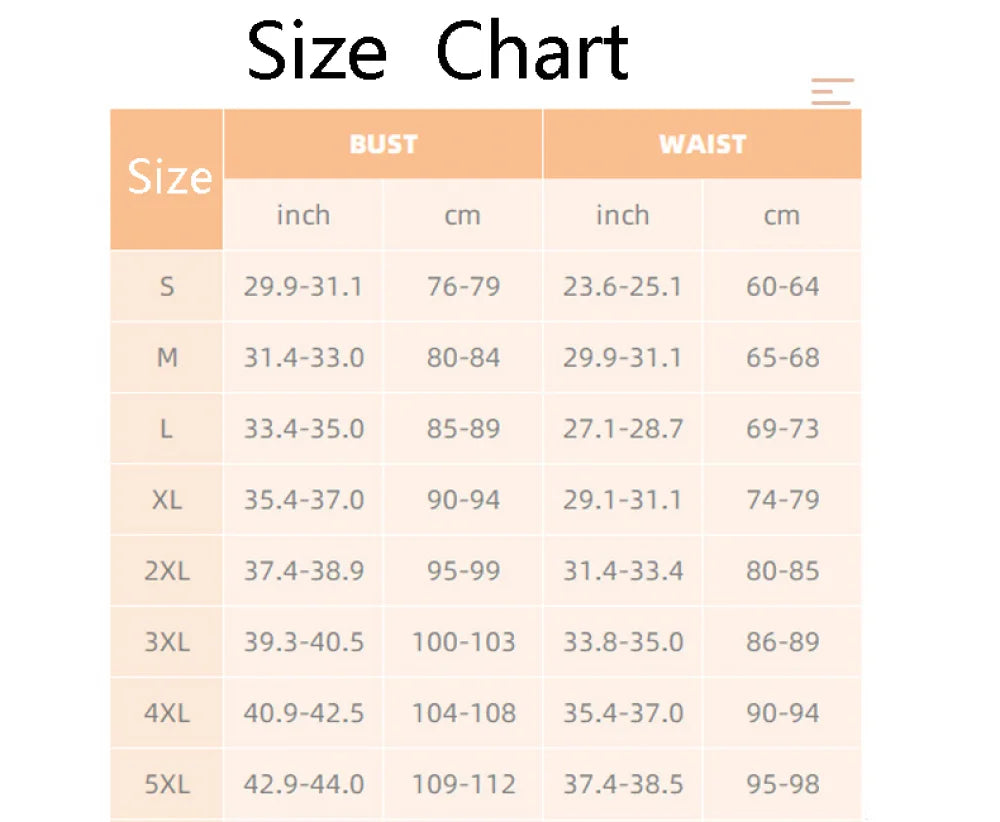Click waist inch value 27.1-28.7

[x=622, y=429]
